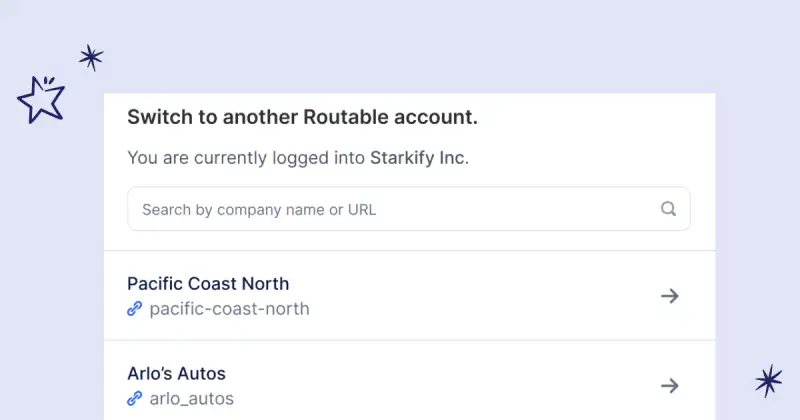Click link icon beside pacific-coast-north
Viewport: 800px width, 420px height.
click(x=135, y=309)
